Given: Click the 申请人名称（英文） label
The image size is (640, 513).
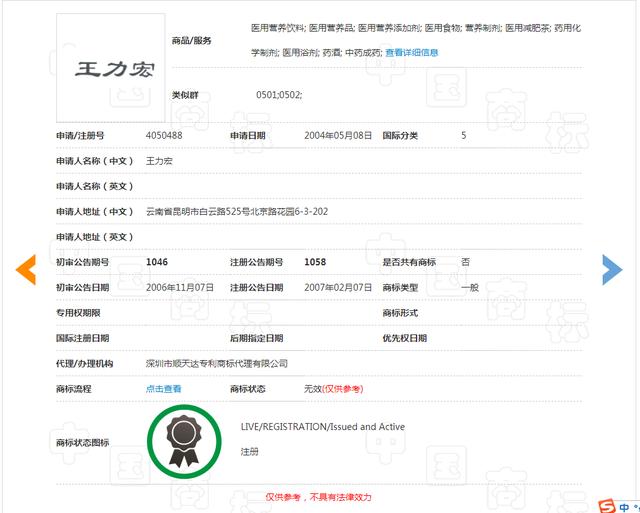Looking at the screenshot, I should pyautogui.click(x=95, y=187).
